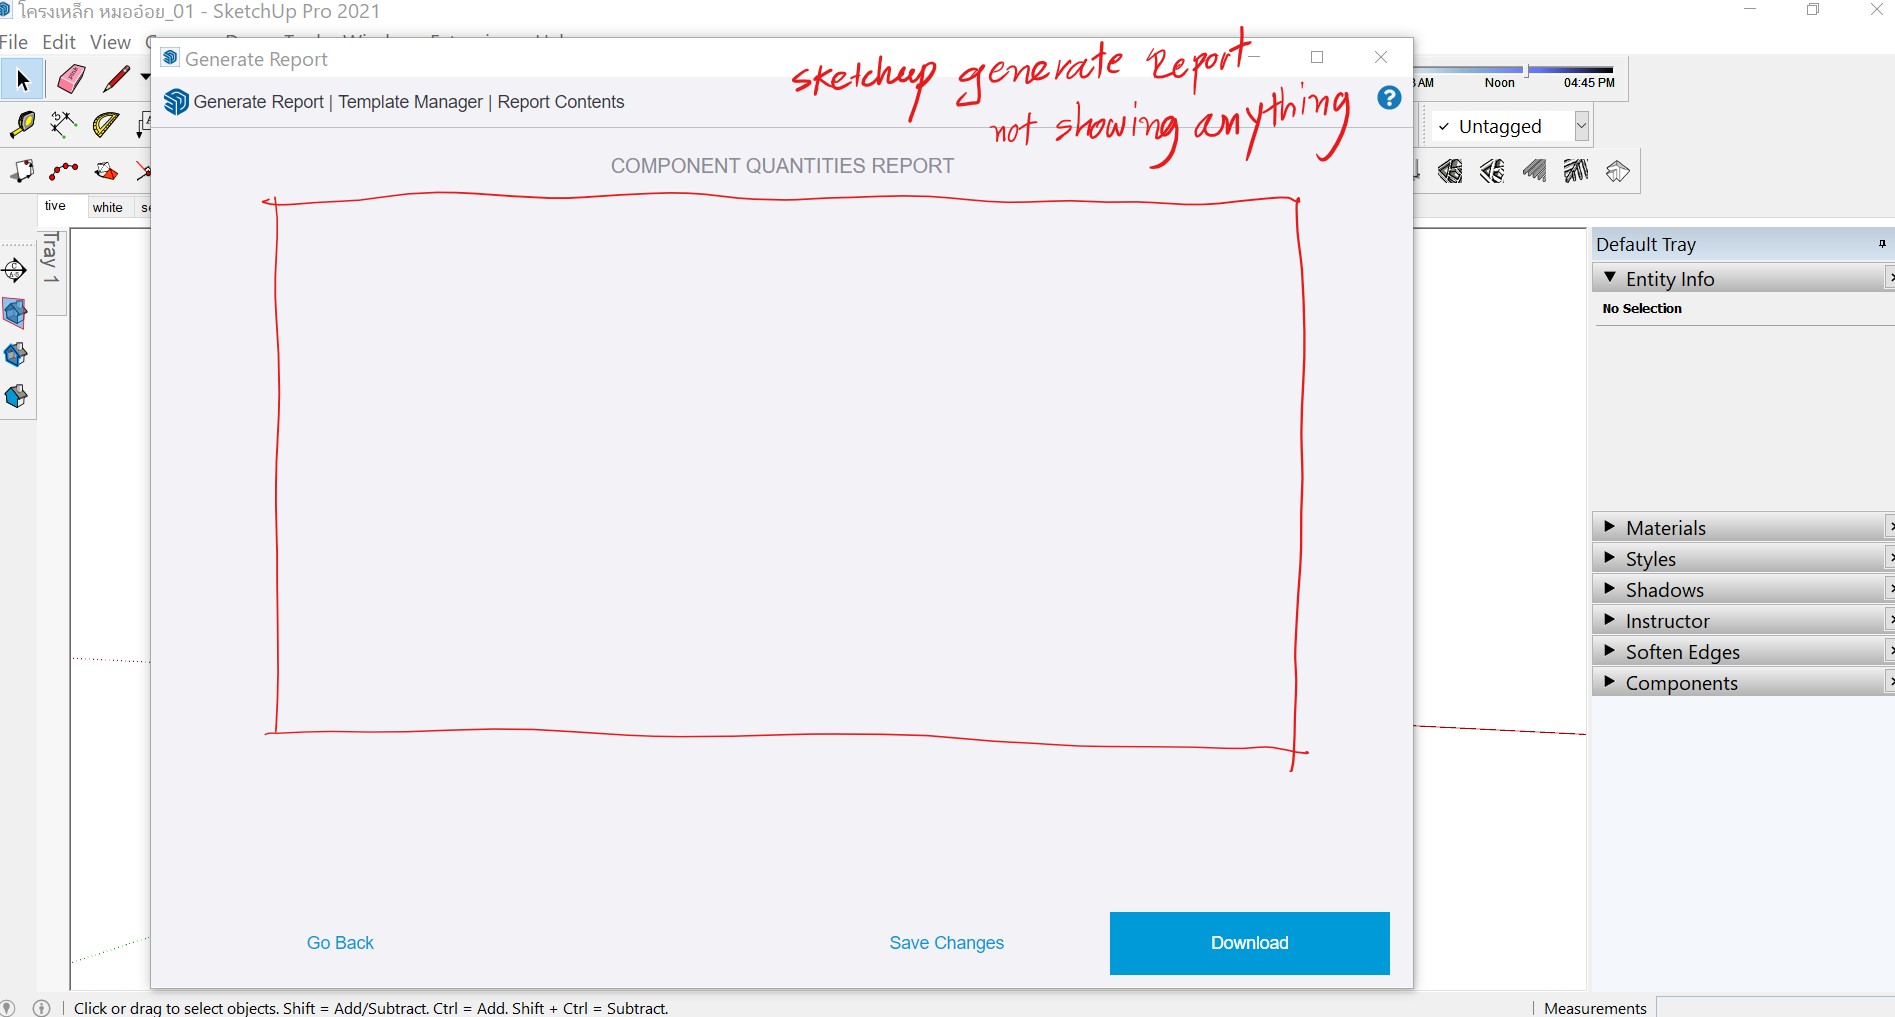Screen dimensions: 1895x1017
Task: Choose the red pencil Line tool
Action: pyautogui.click(x=116, y=78)
